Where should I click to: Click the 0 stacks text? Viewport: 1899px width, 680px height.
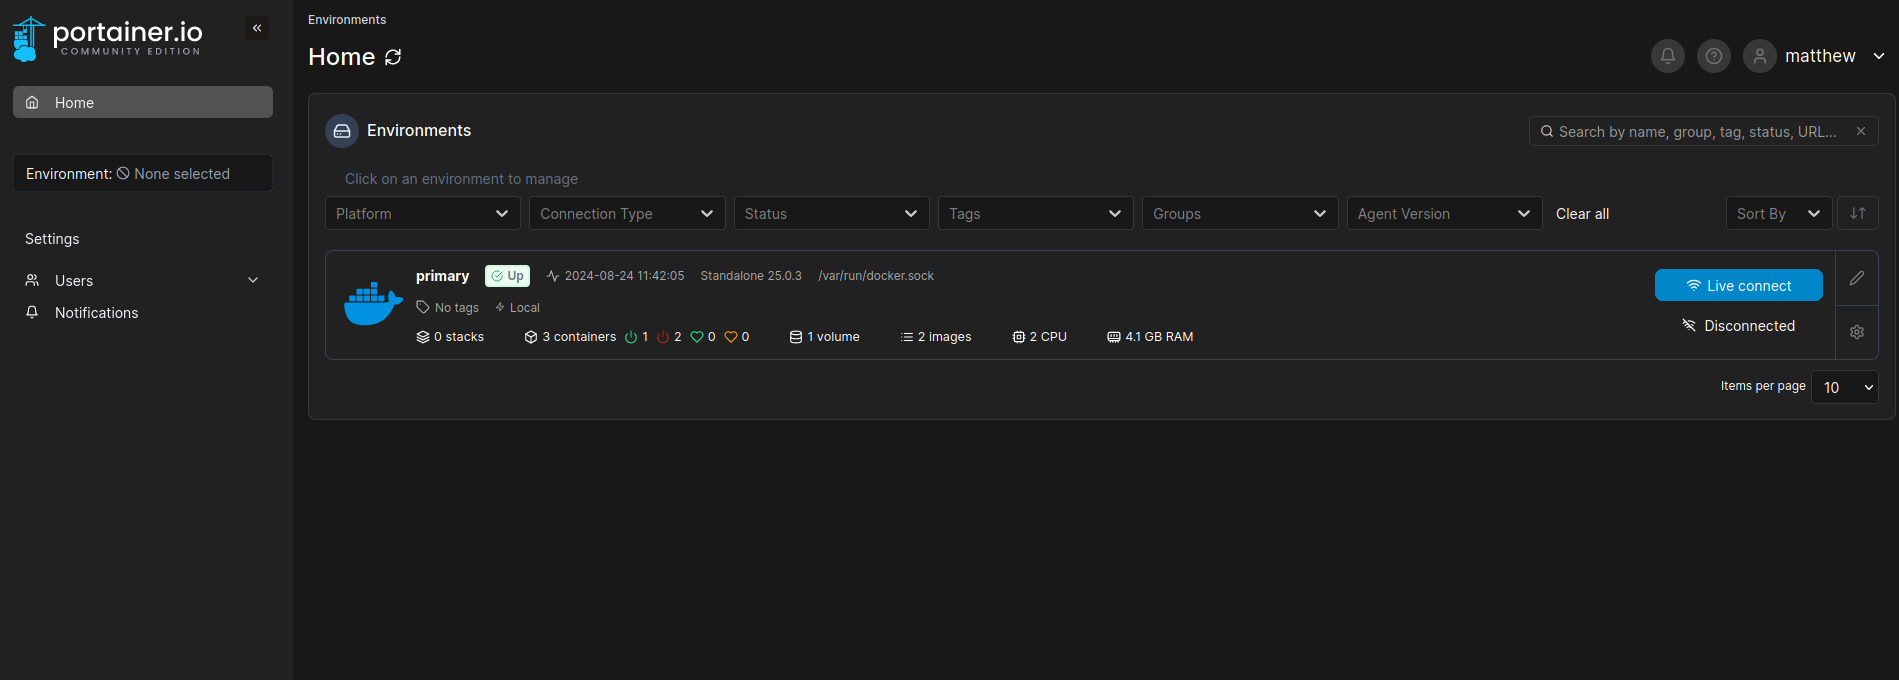click(459, 337)
